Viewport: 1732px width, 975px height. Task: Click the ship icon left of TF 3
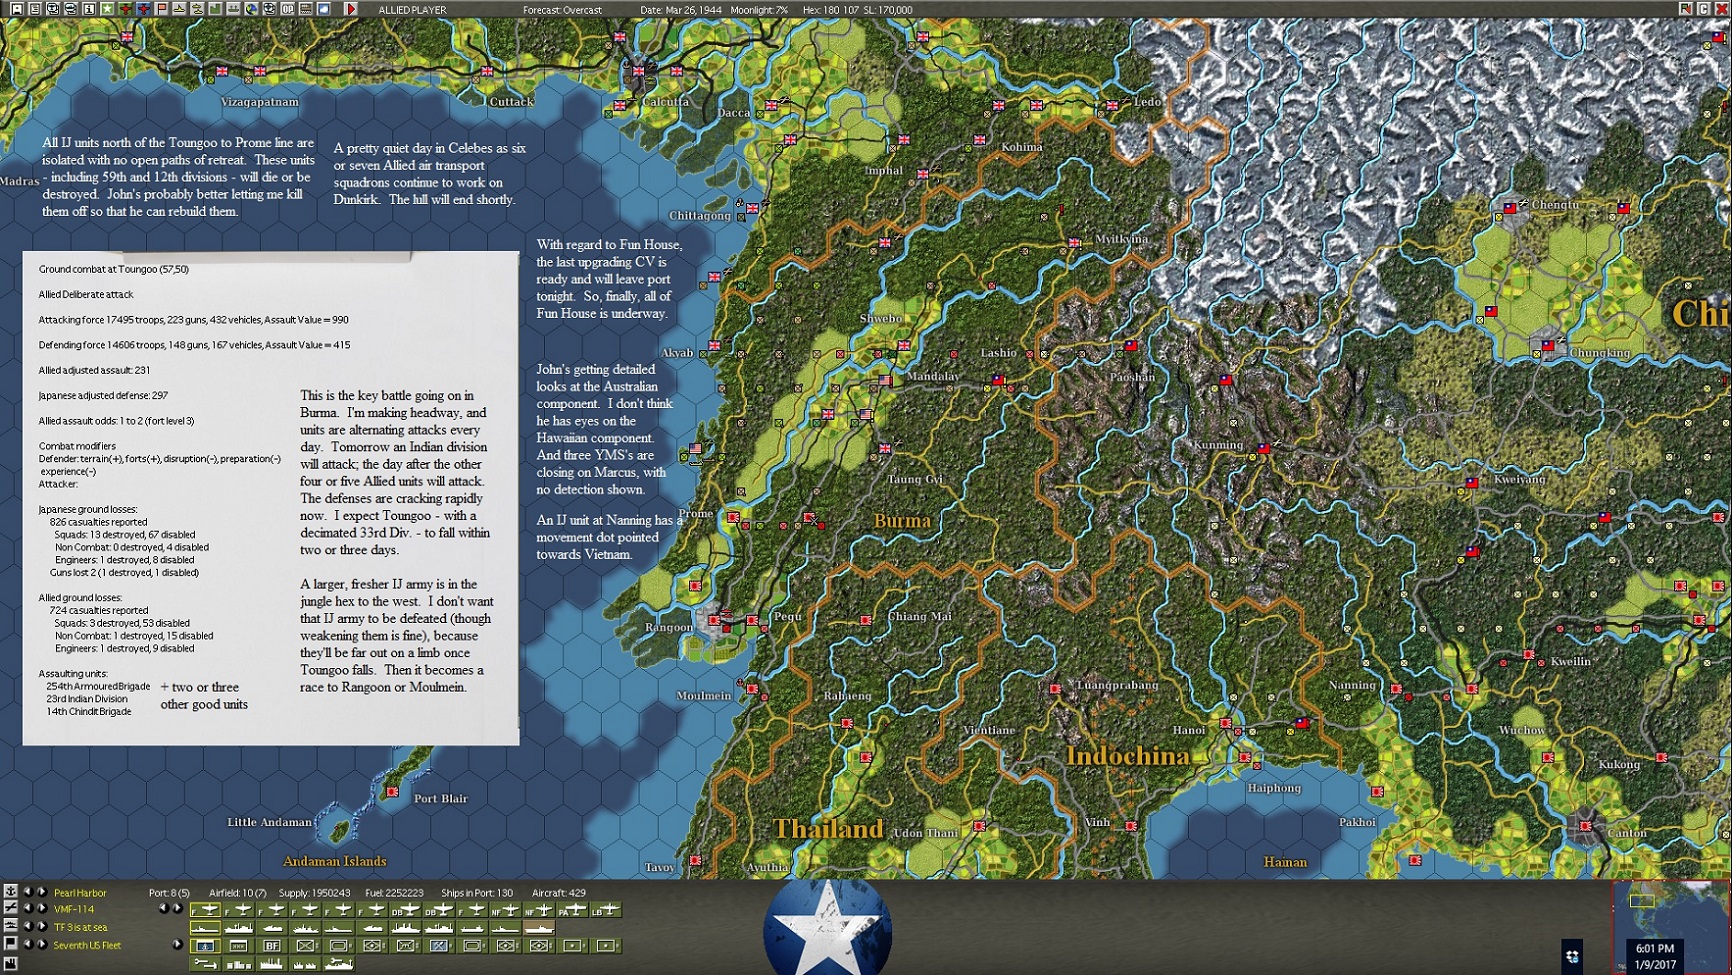pos(10,926)
